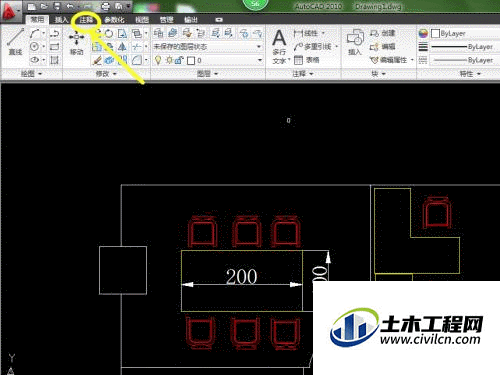Open the arc tool dropdown arrow
Screen dimensions: 500x375
[x=44, y=33]
